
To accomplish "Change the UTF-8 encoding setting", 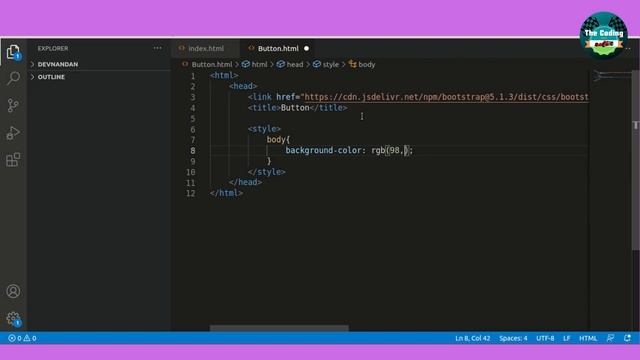I will point(545,338).
